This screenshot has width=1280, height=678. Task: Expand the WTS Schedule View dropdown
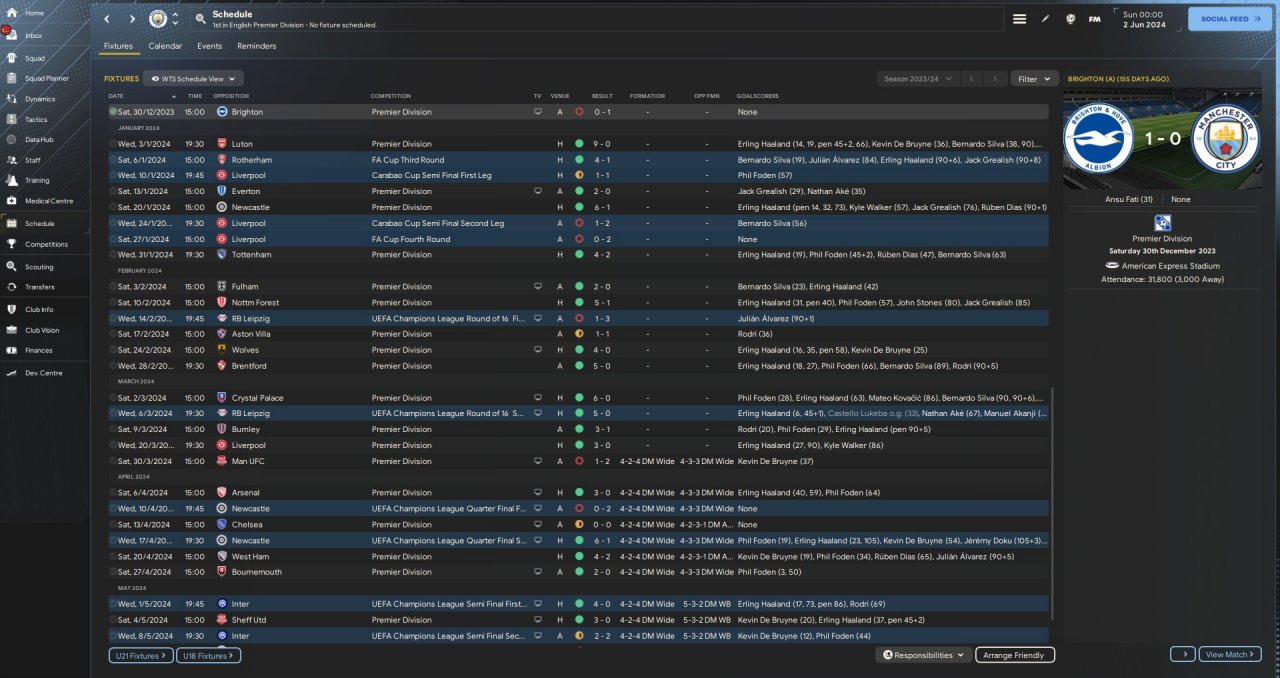[193, 78]
